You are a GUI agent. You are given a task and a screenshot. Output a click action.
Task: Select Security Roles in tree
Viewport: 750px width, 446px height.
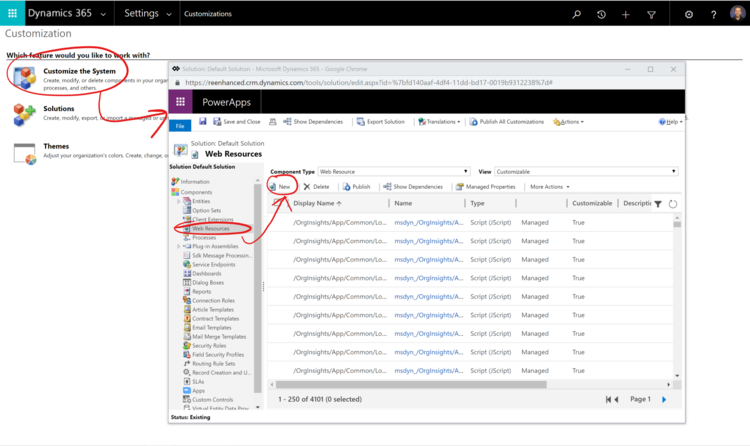pyautogui.click(x=209, y=346)
